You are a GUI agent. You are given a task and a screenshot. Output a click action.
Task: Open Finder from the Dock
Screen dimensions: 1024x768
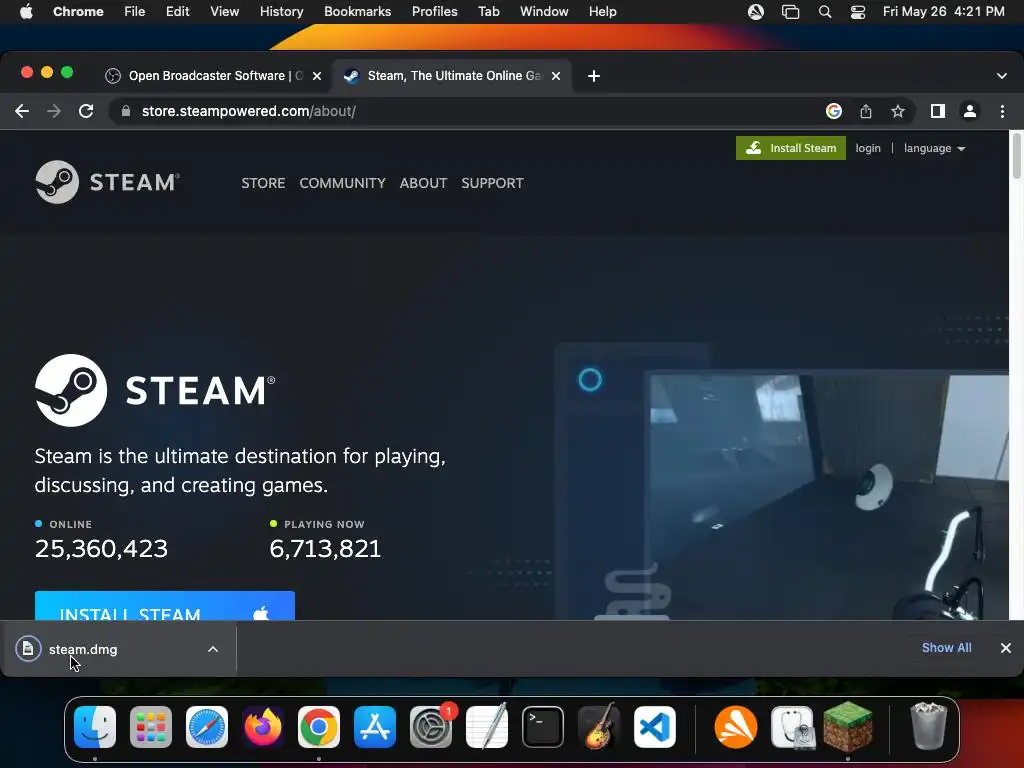click(95, 727)
